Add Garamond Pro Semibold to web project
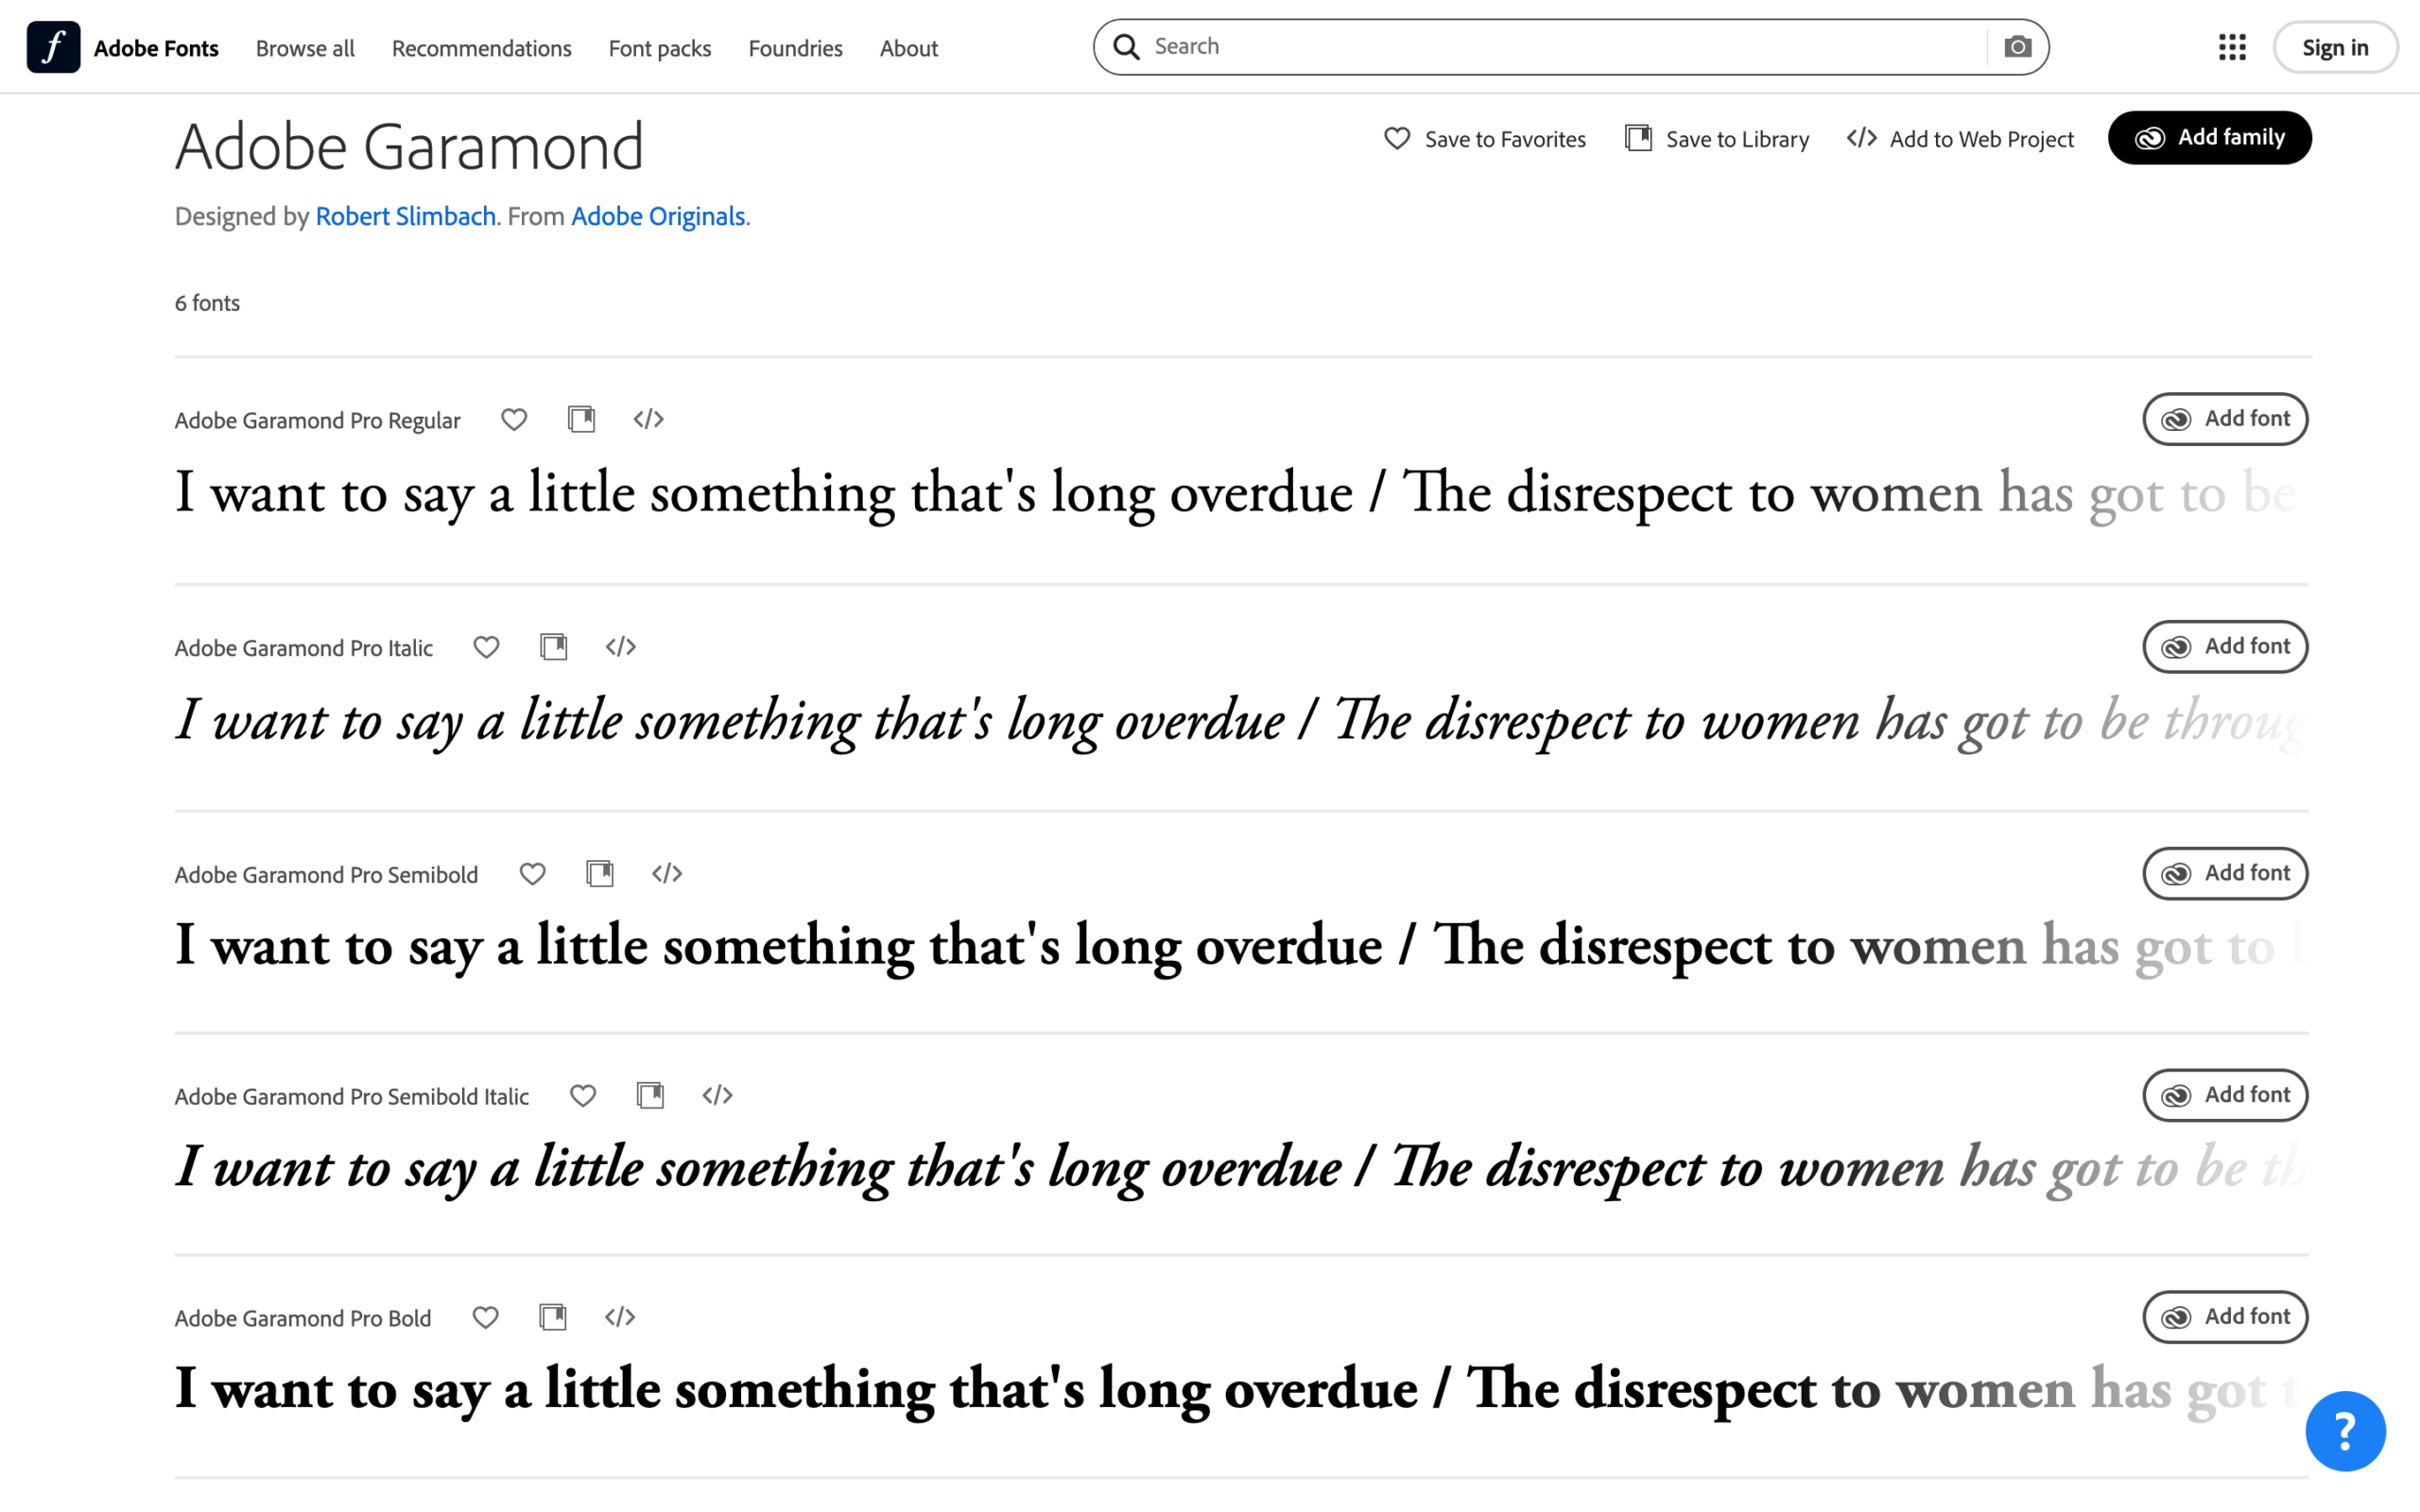Screen dimensions: 2420x1512 667,874
